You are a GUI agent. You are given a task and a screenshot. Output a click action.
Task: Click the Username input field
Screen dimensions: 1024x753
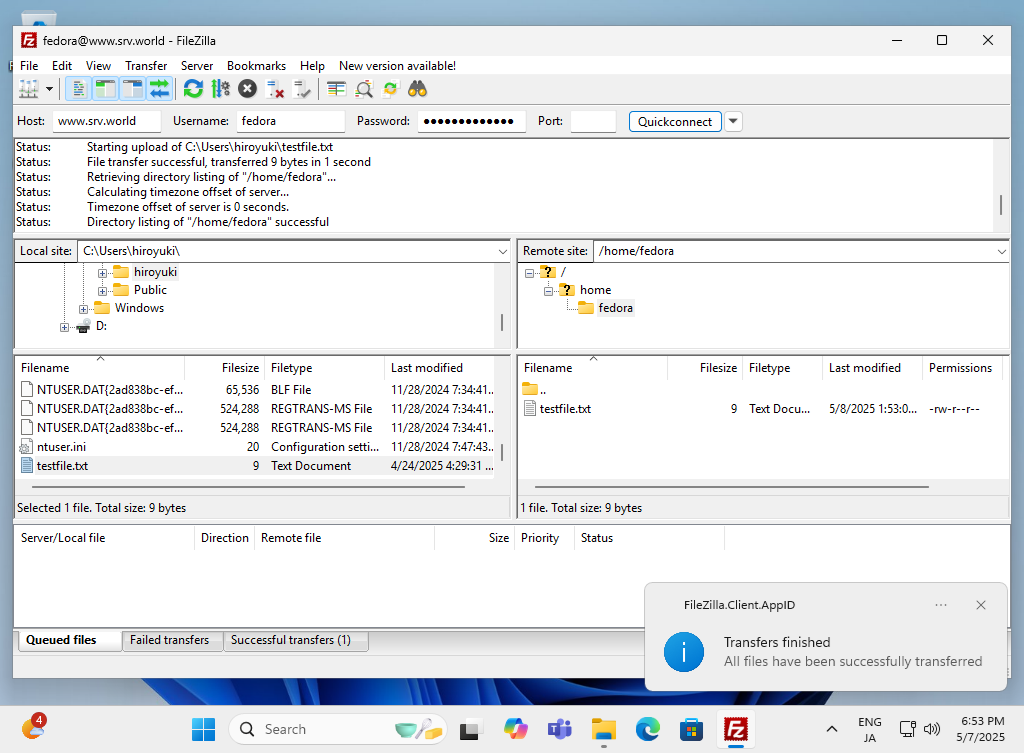(x=291, y=121)
